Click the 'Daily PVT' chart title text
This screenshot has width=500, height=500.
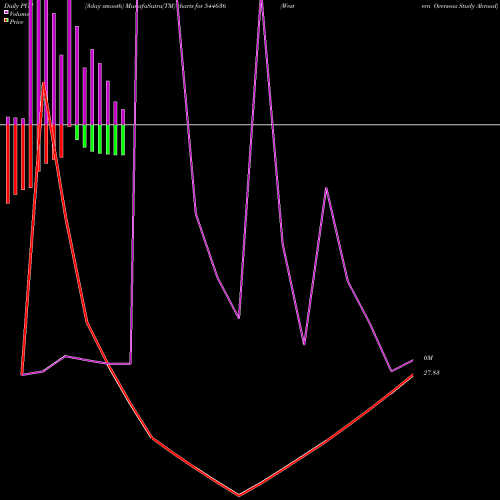[18, 6]
